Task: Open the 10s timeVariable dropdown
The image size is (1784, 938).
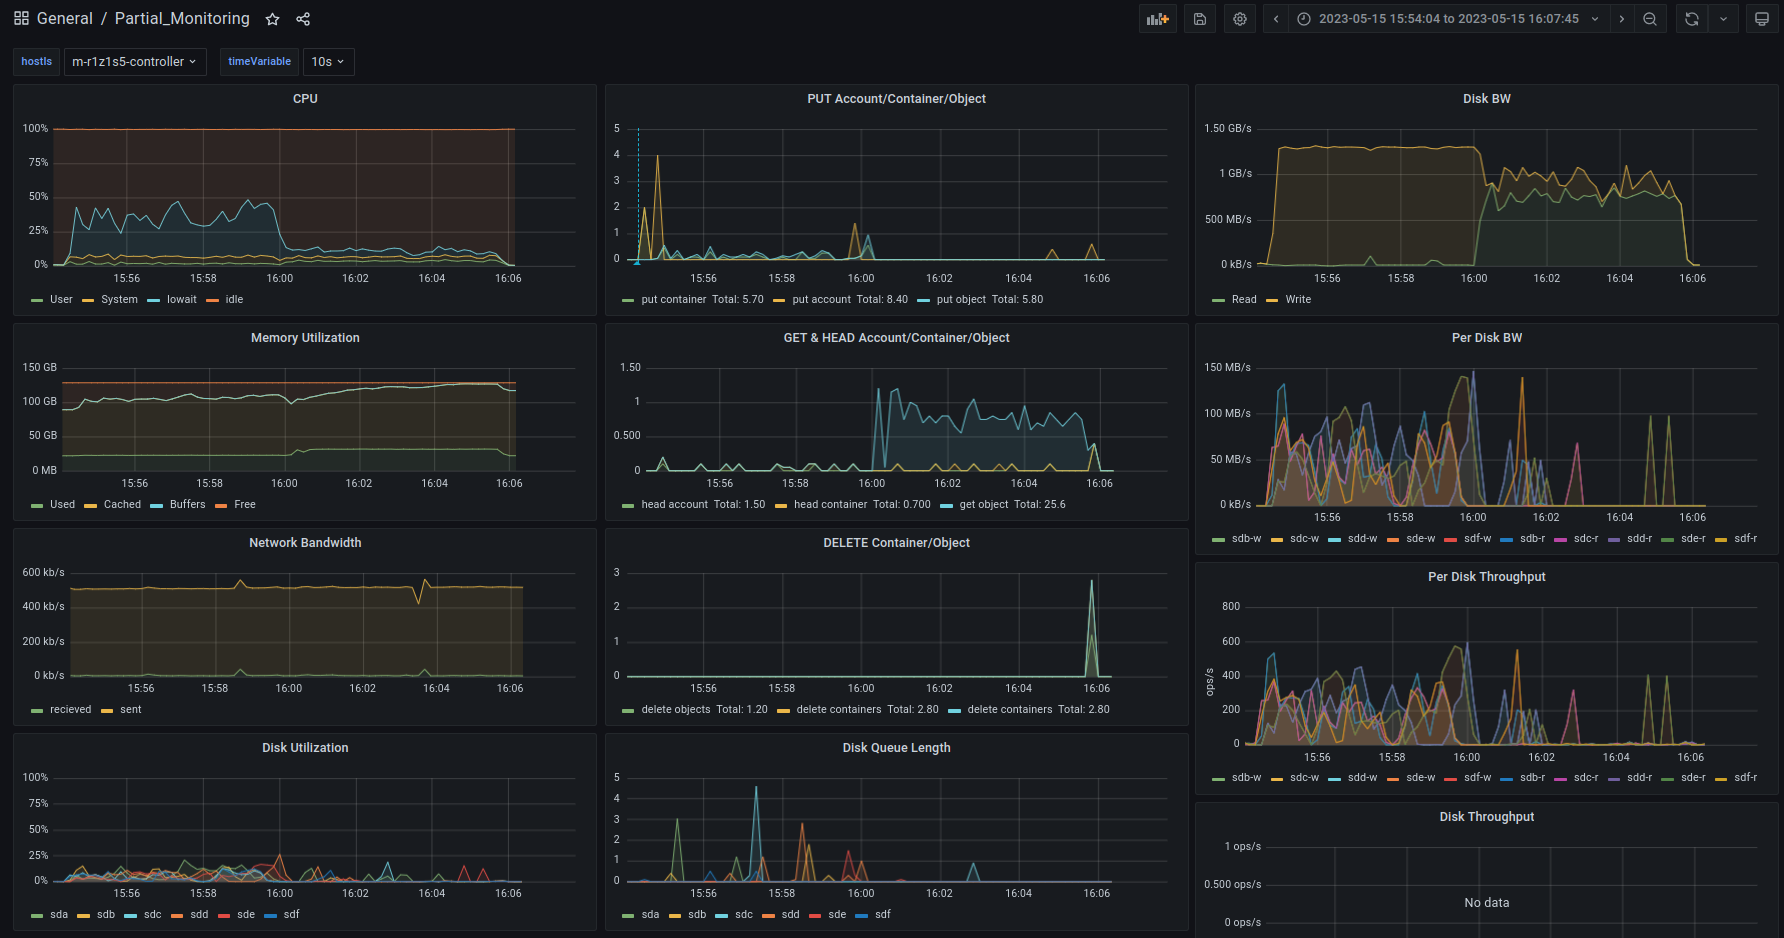Action: point(328,62)
